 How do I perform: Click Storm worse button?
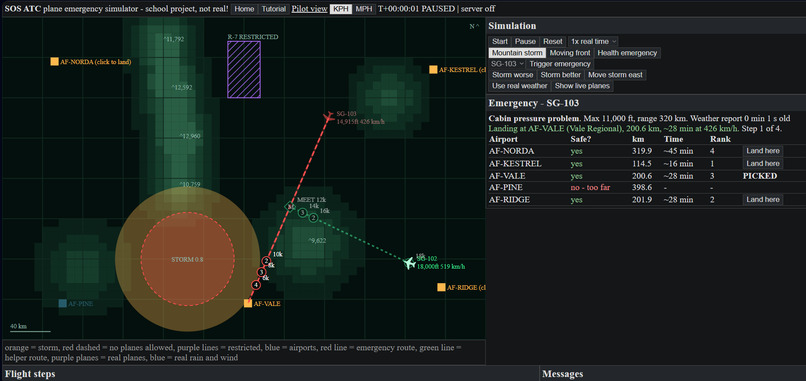coord(512,75)
